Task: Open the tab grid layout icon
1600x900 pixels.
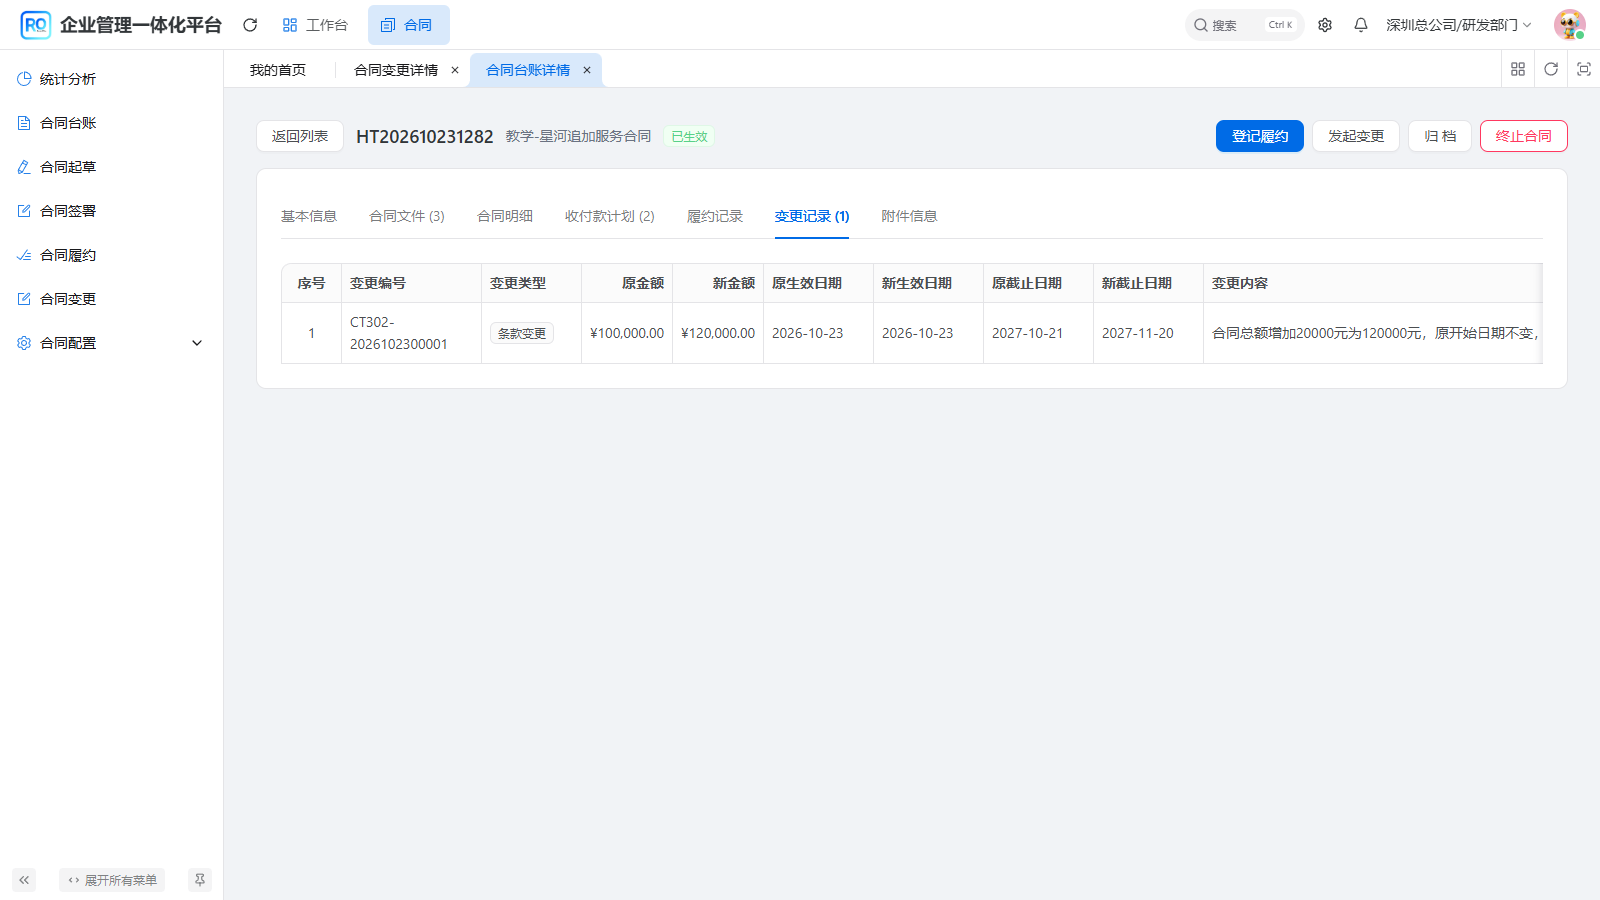Action: (1518, 69)
